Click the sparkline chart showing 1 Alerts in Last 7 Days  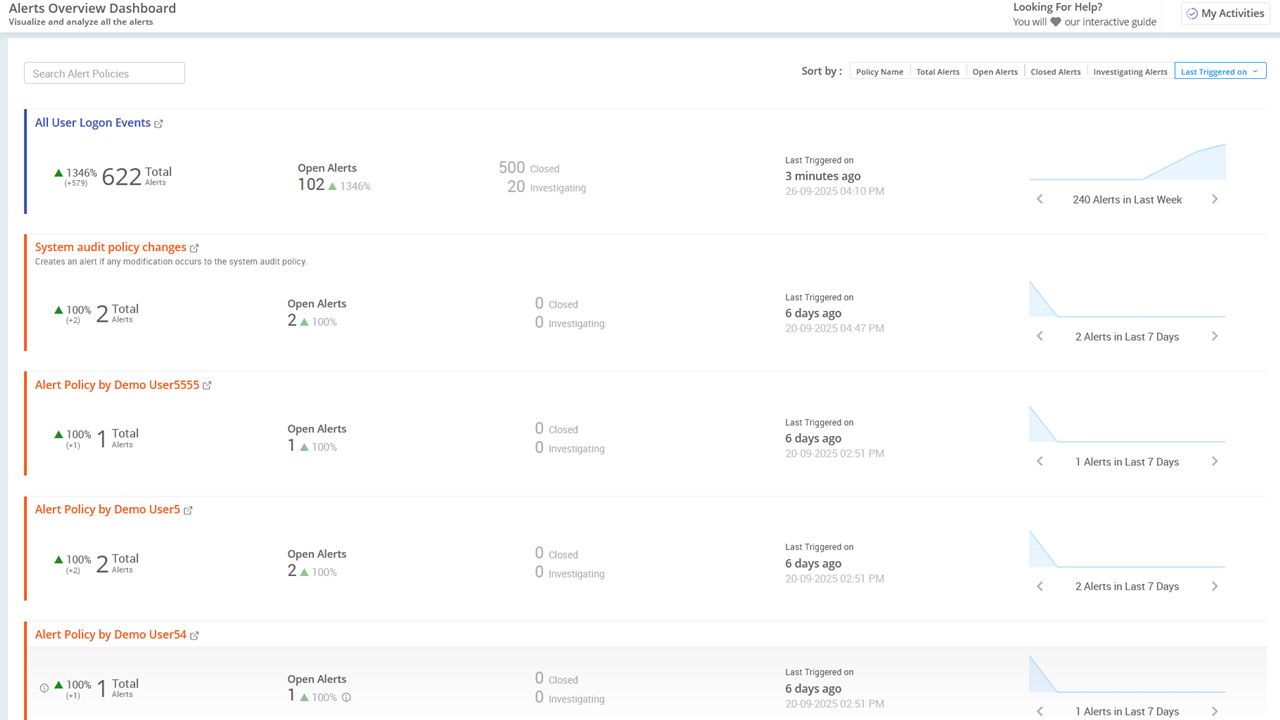pyautogui.click(x=1127, y=425)
